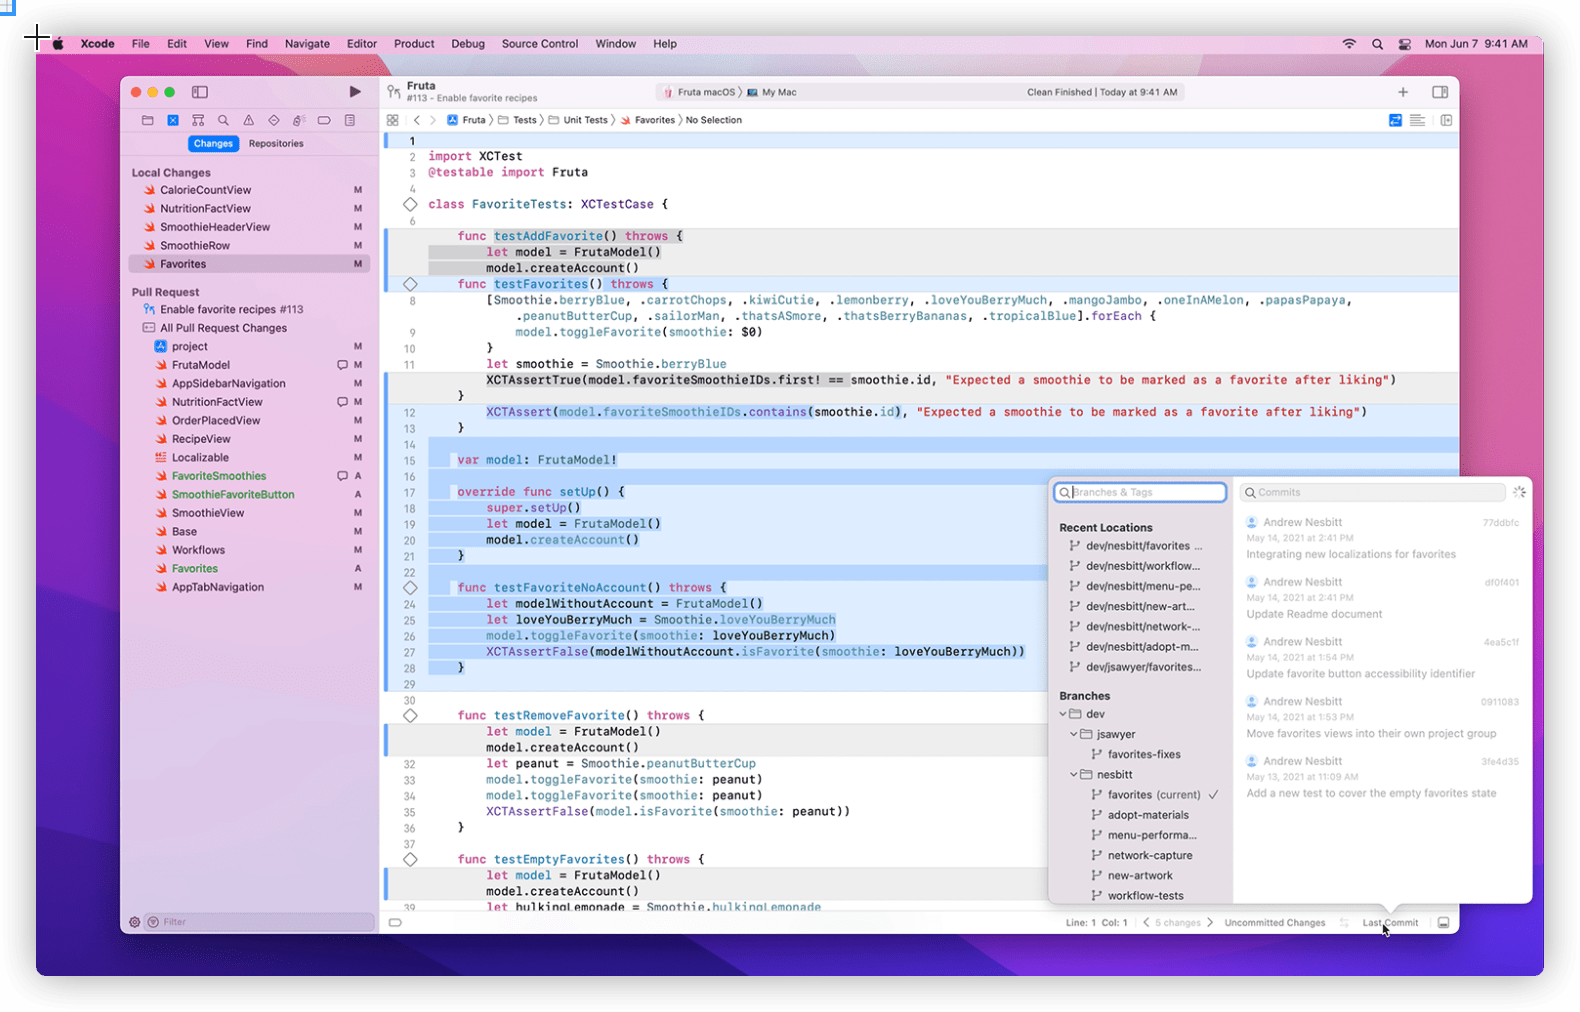Open the Source Control menu

[x=540, y=44]
